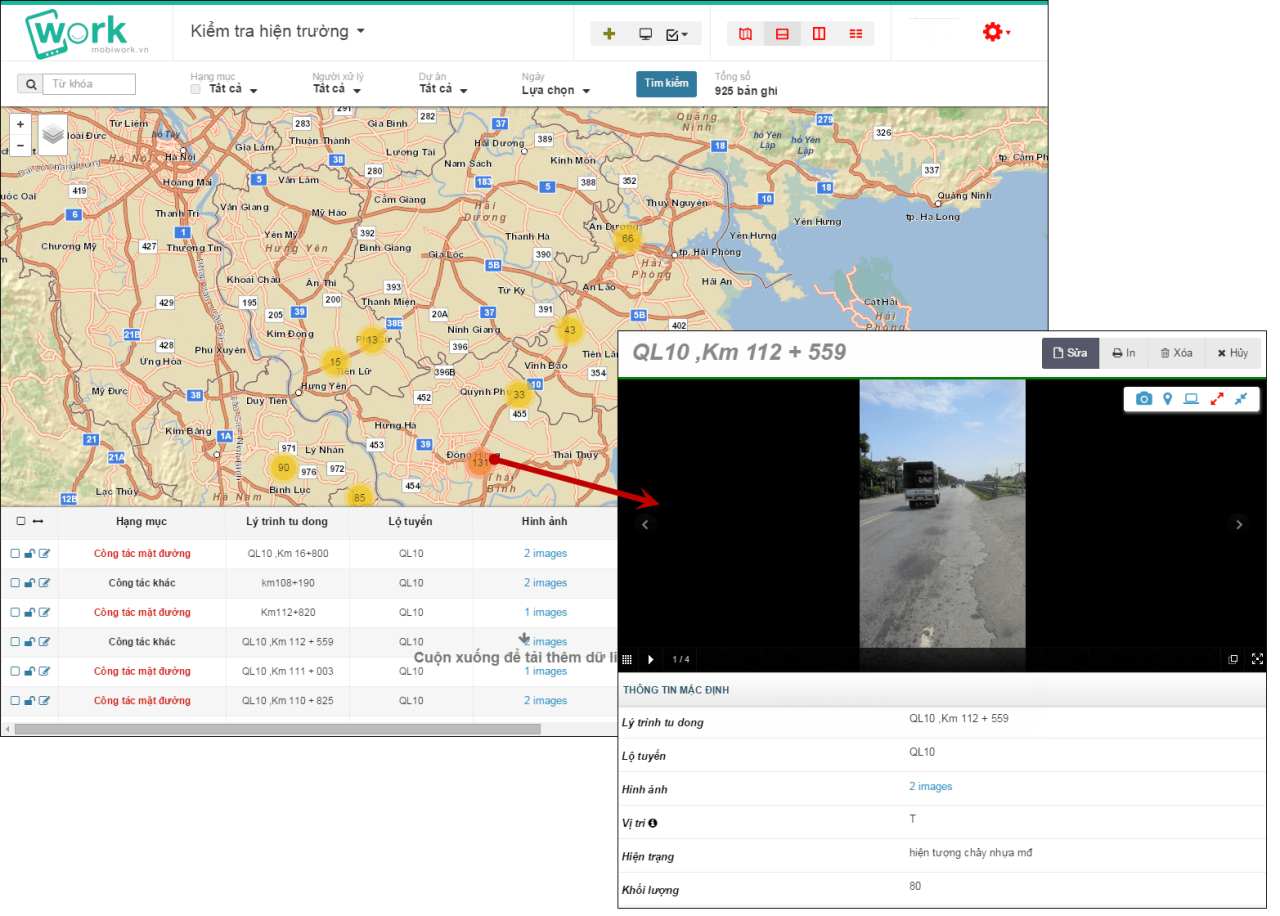This screenshot has width=1280, height=916.
Task: Click the camera icon in image toolbar
Action: [1144, 399]
